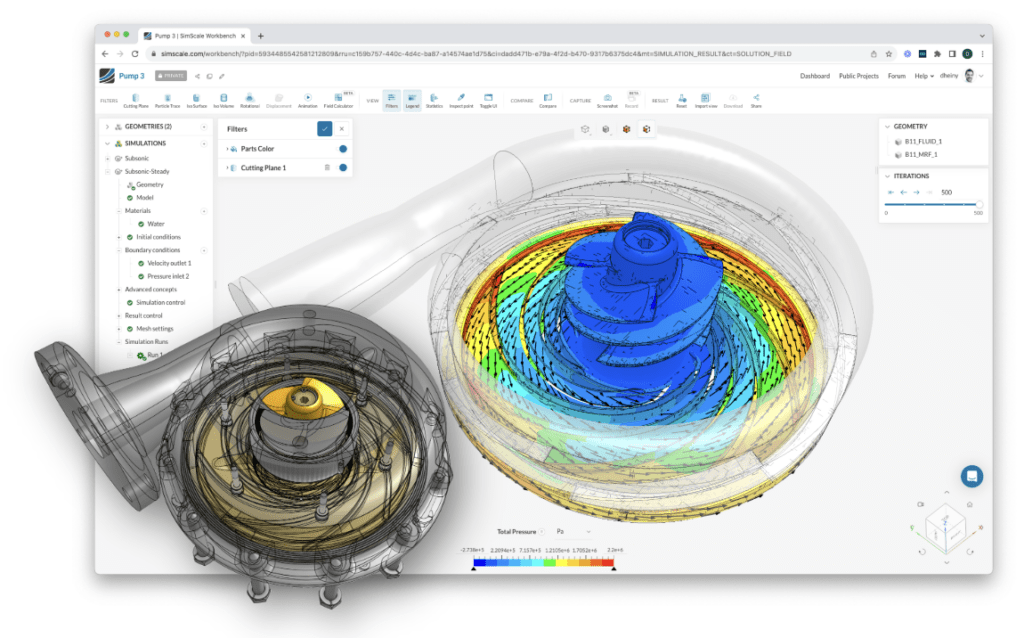1024x638 pixels.
Task: Expand the GEOMETRIES tree item
Action: coord(108,126)
